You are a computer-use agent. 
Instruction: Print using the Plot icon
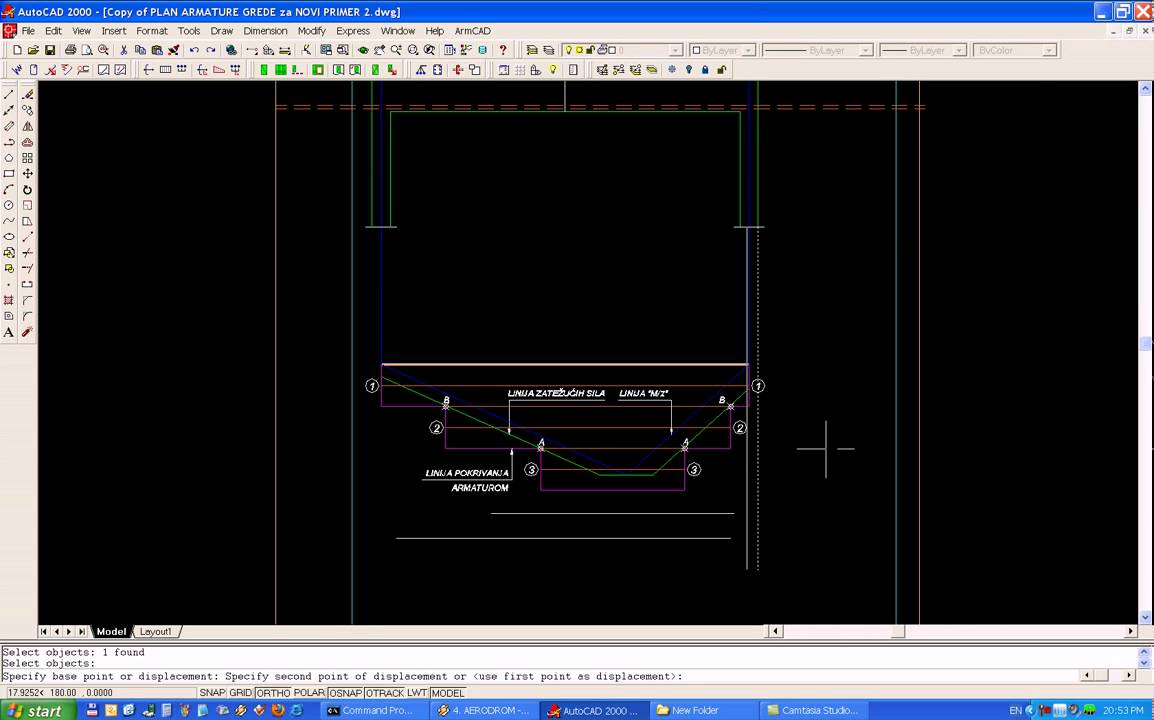point(71,50)
